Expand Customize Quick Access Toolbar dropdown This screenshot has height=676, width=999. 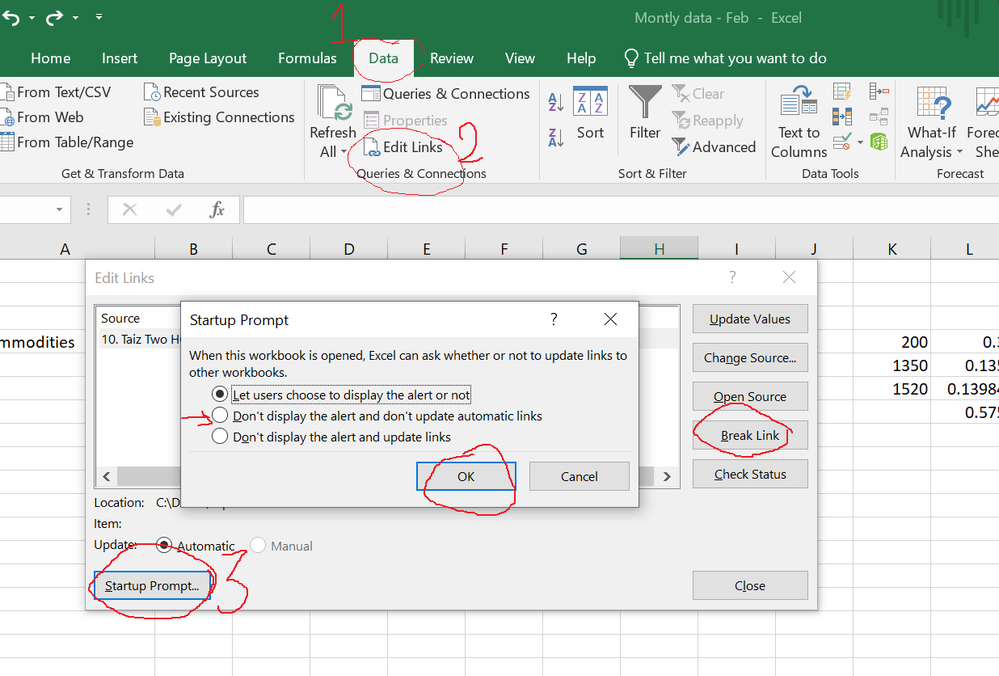[98, 18]
